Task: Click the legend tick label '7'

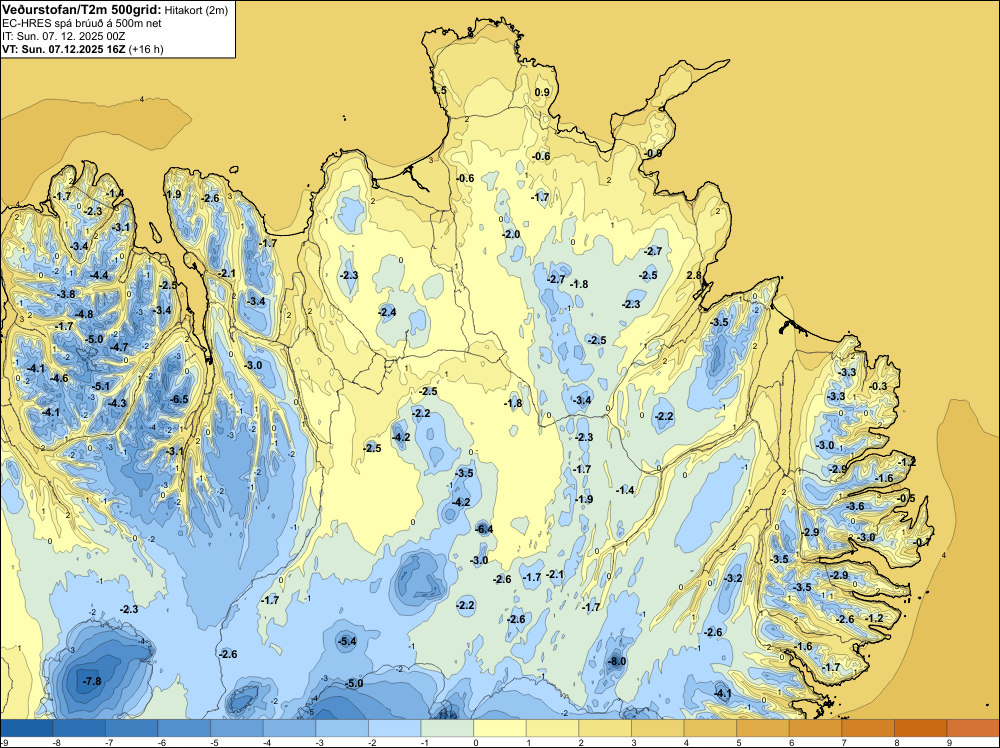Action: [844, 743]
